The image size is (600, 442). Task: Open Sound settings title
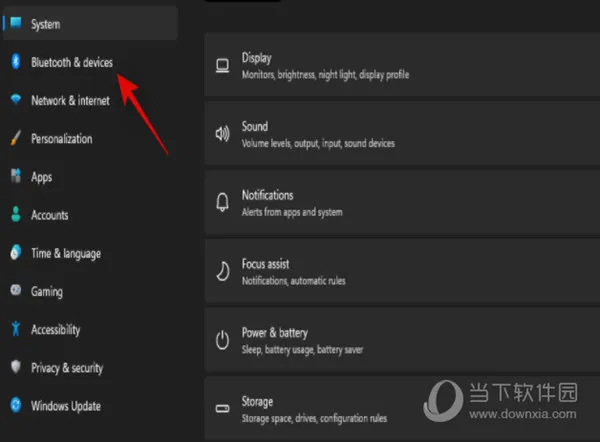pos(254,126)
